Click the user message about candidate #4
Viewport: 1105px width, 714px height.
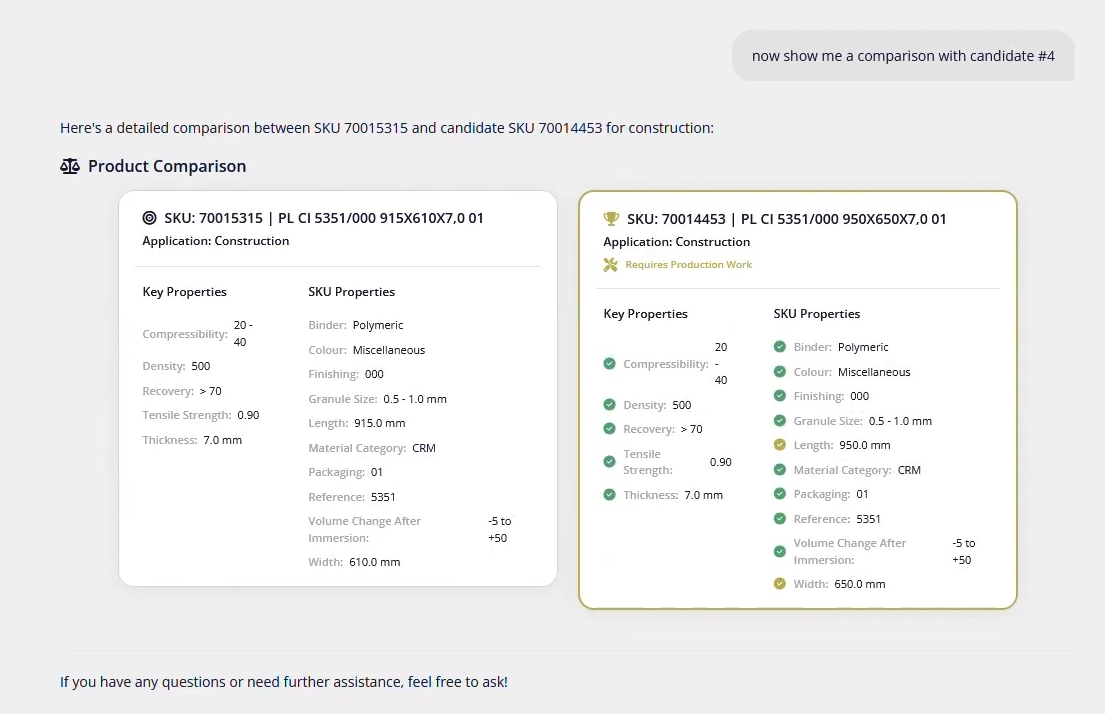[903, 56]
